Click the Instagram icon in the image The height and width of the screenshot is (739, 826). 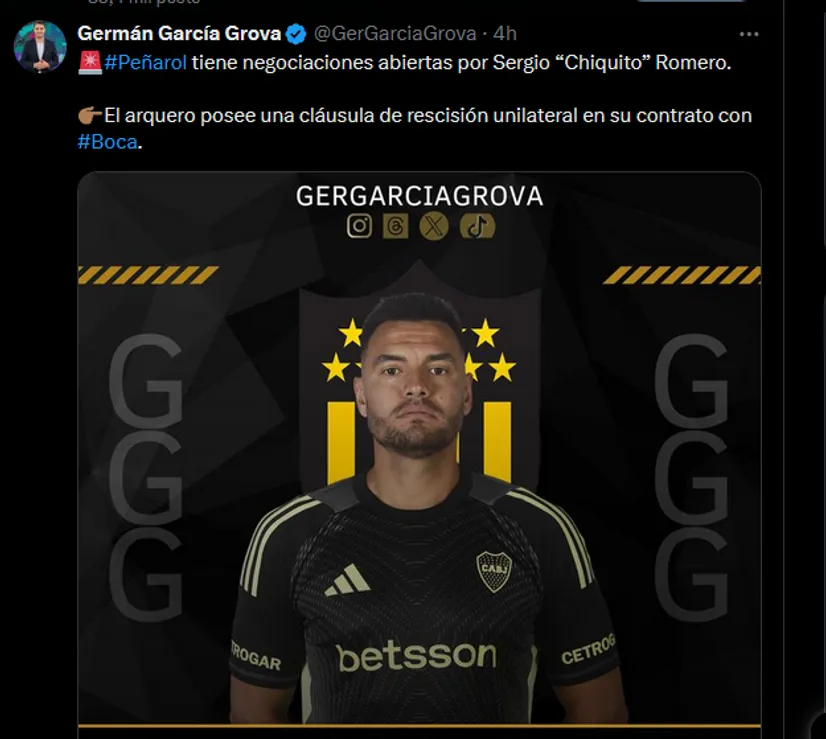[359, 226]
